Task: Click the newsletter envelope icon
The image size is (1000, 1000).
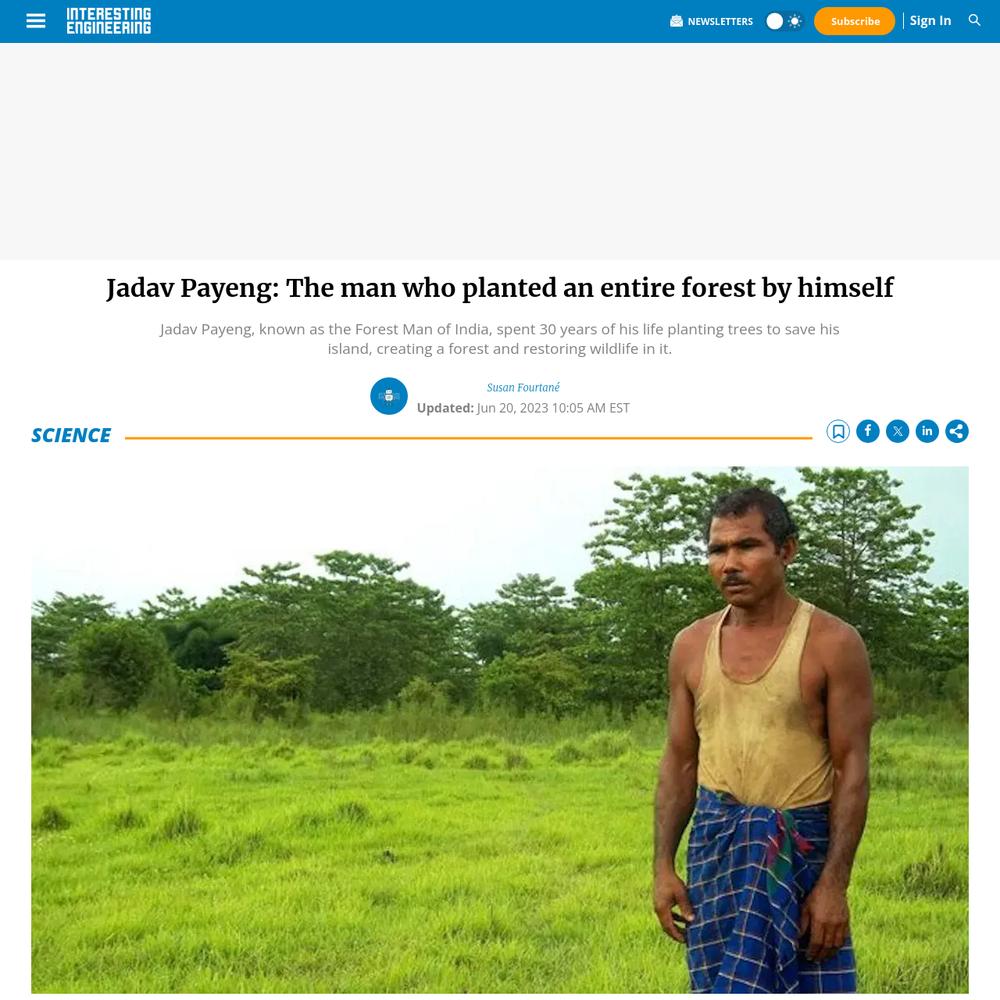Action: tap(676, 21)
